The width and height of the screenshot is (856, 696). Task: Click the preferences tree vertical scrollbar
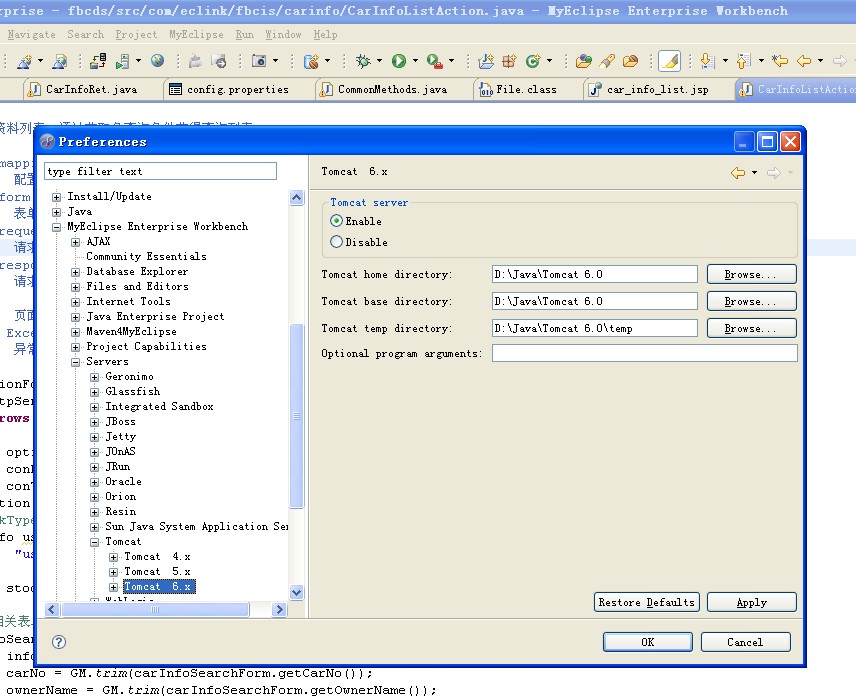(x=296, y=415)
